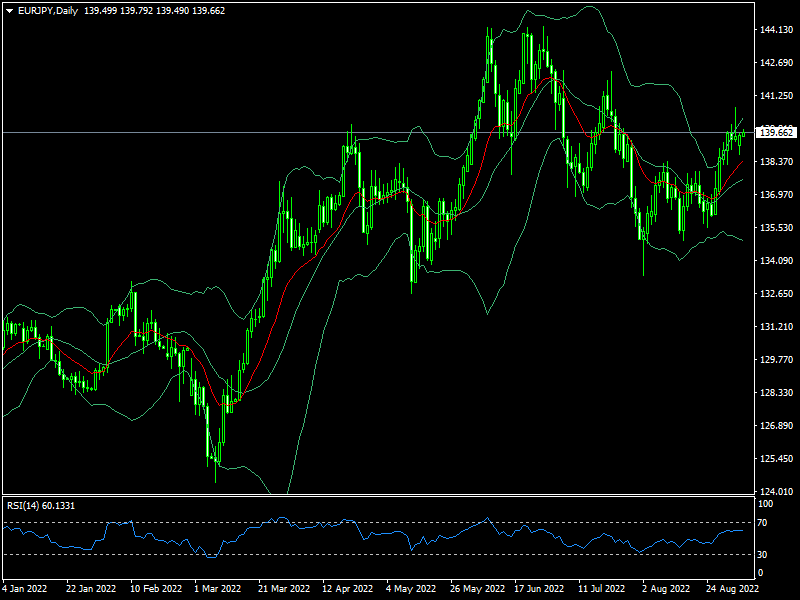
Task: Click the 22 Jan 2022 date label
Action: (91, 588)
